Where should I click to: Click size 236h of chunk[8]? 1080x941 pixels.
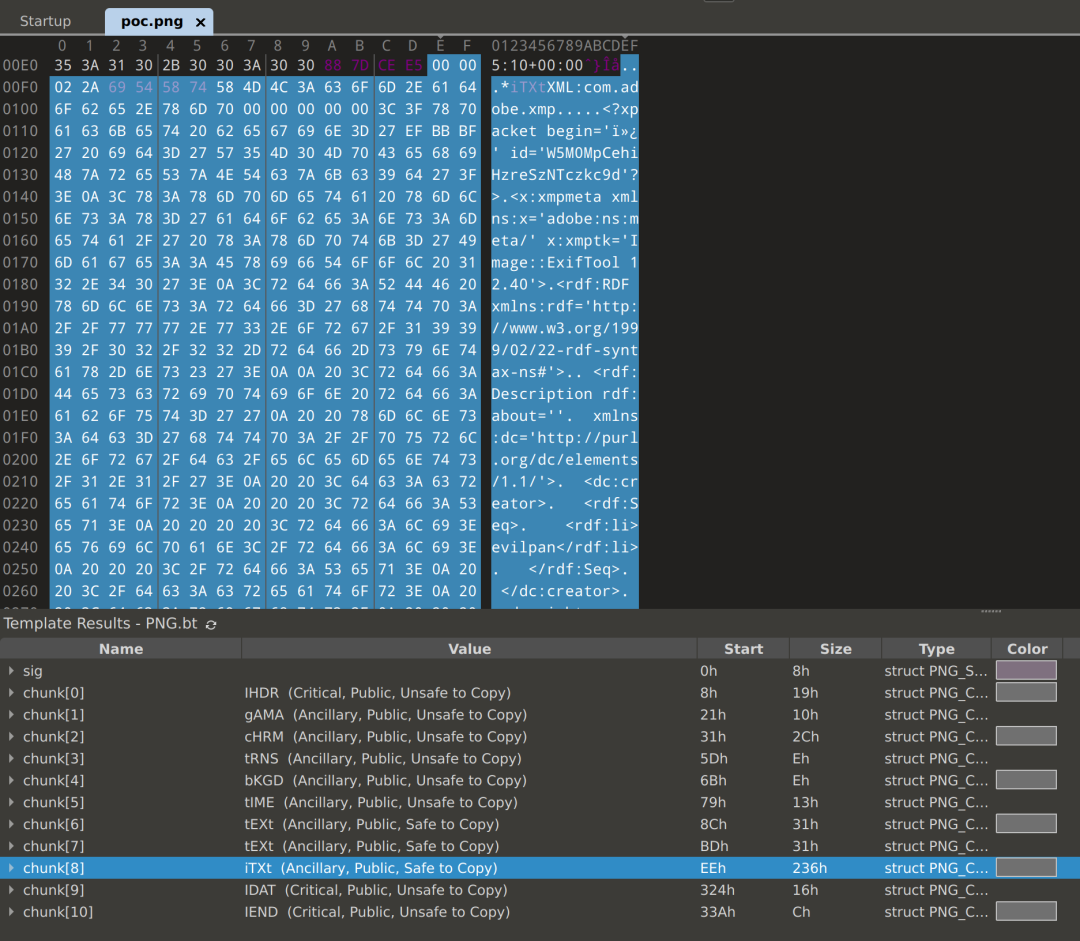809,868
